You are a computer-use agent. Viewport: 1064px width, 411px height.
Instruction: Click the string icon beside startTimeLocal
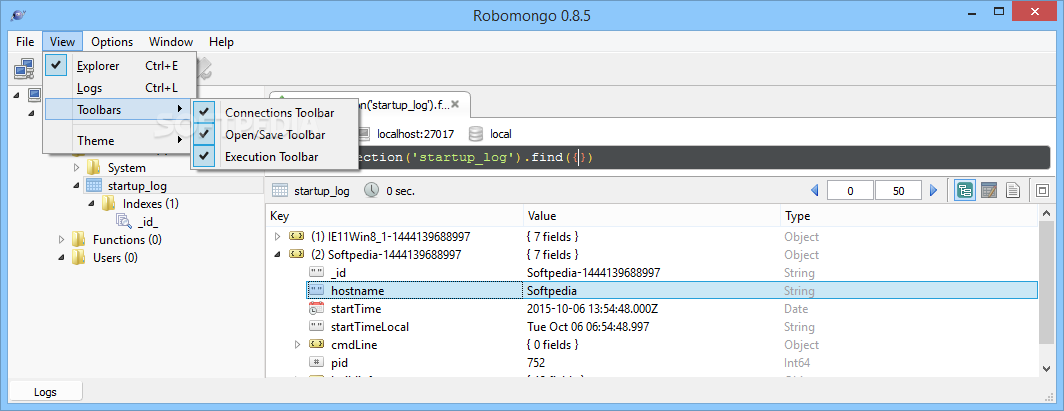(x=316, y=326)
